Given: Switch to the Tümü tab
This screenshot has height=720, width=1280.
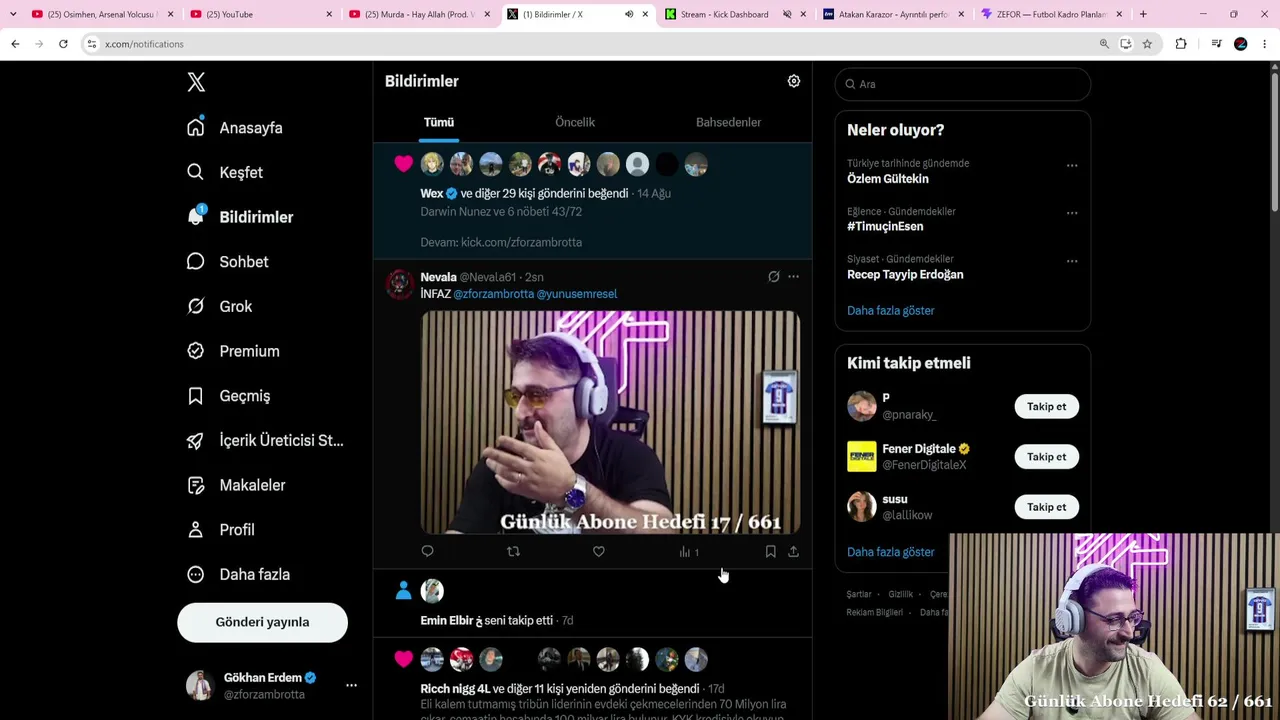Looking at the screenshot, I should [438, 122].
